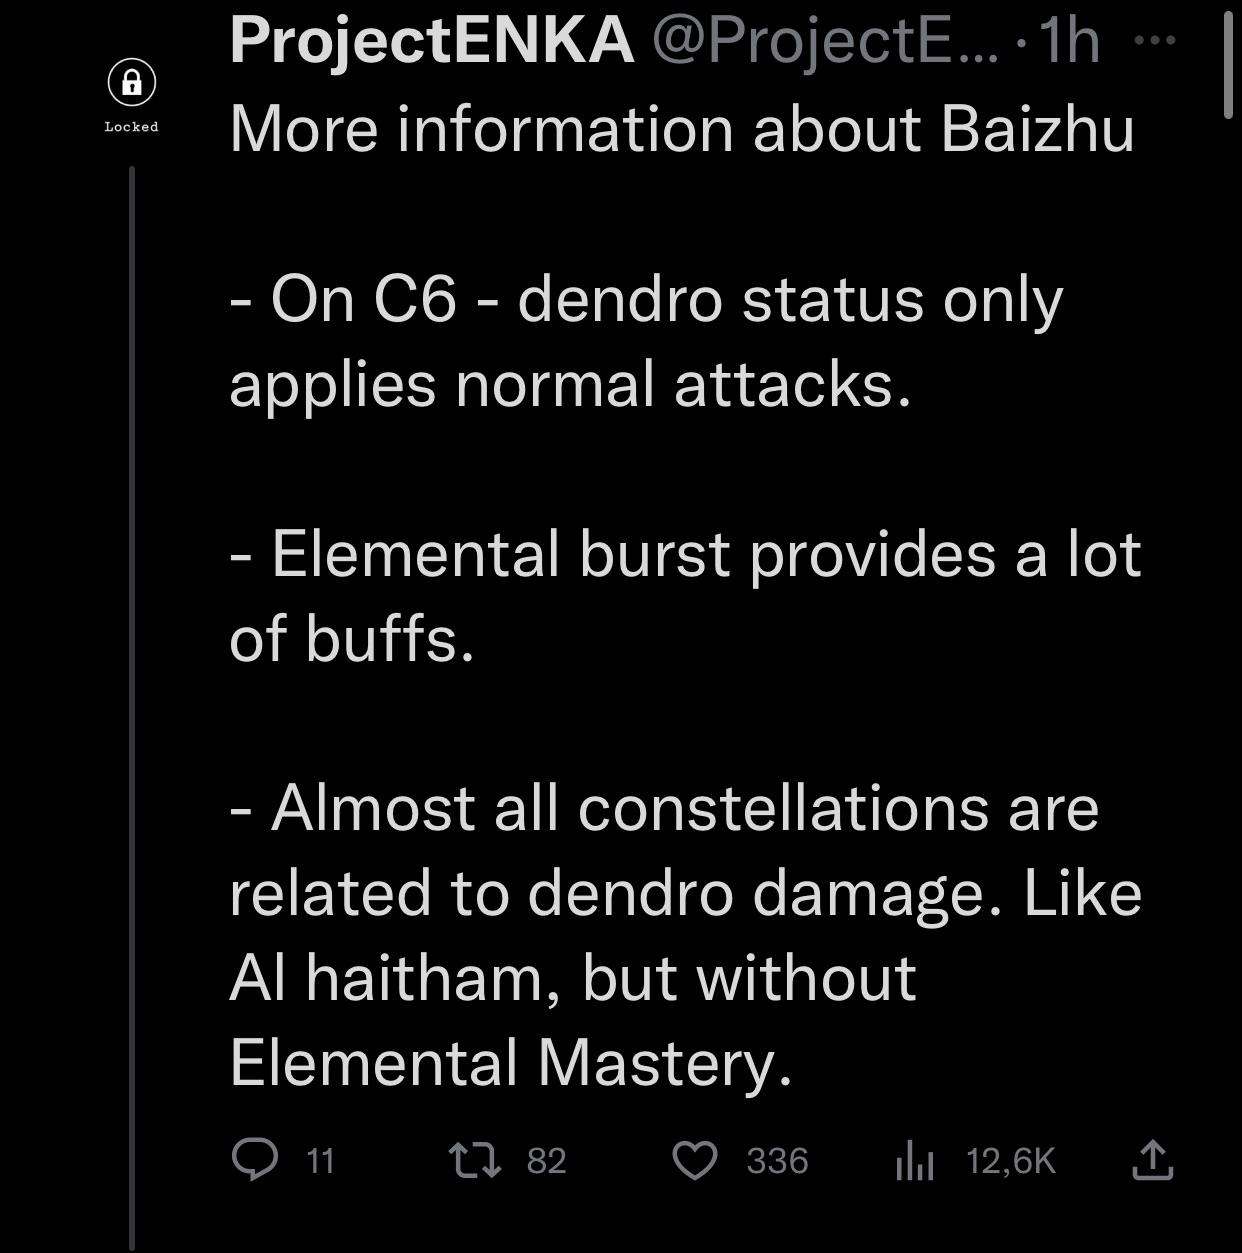Screen dimensions: 1242x1253
Task: Open the 1h timestamp link
Action: pyautogui.click(x=1068, y=40)
